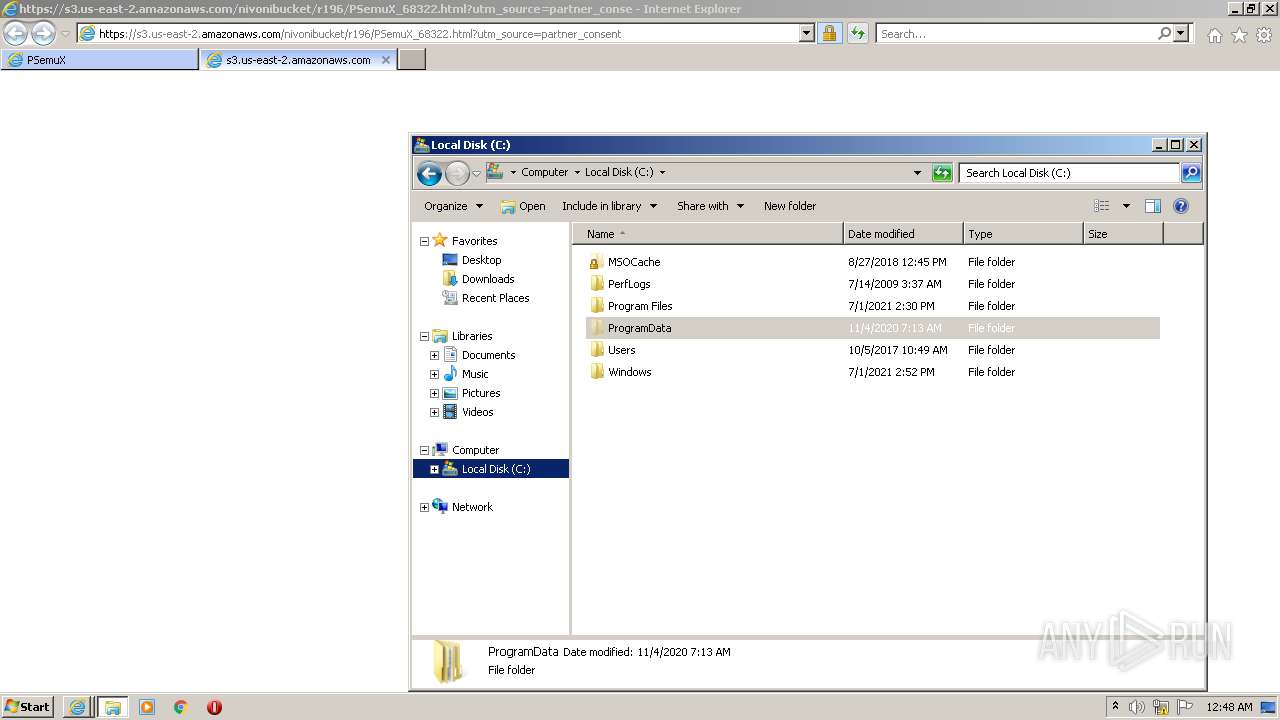The width and height of the screenshot is (1280, 720).
Task: Select the Videos library icon
Action: pos(450,412)
